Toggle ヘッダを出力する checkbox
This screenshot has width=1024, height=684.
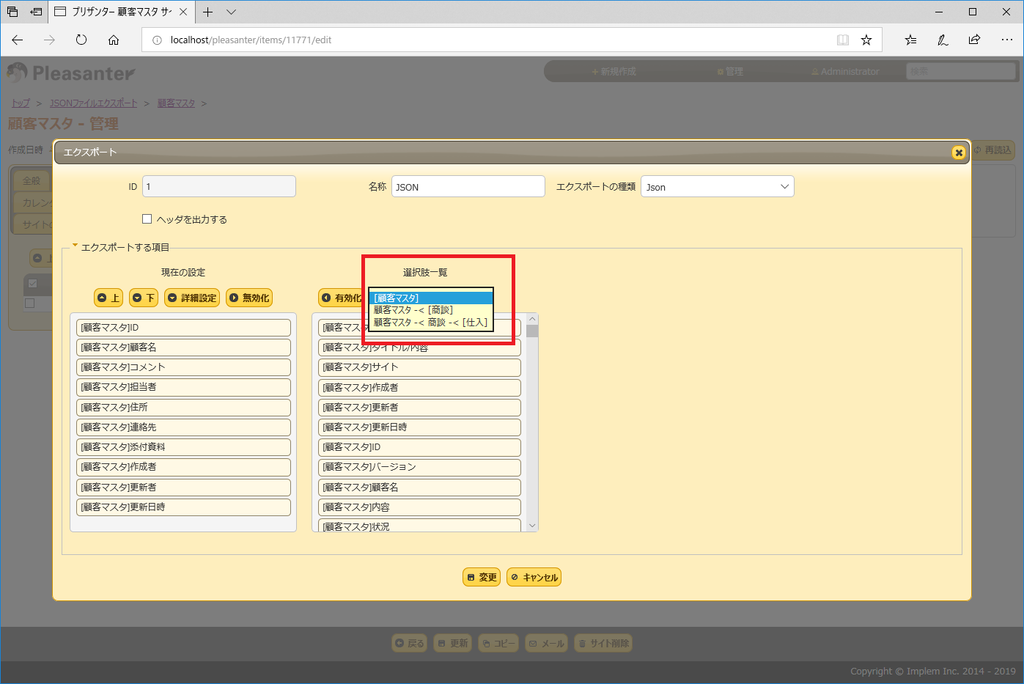[147, 220]
